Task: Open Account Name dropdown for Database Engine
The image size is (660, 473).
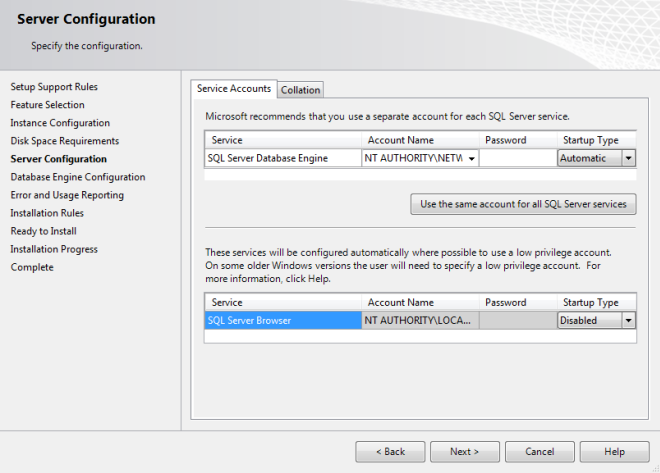Action: 472,159
